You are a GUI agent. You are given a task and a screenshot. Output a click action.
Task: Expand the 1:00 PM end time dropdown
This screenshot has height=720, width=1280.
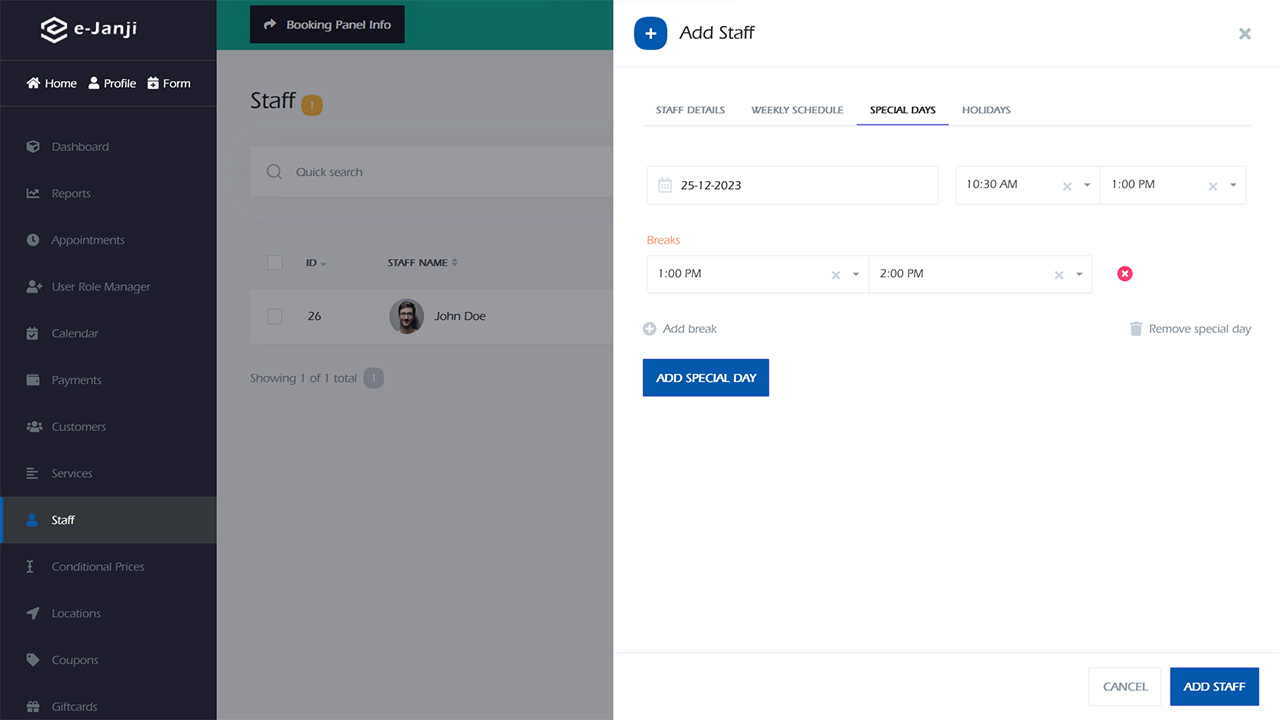[x=1233, y=185]
